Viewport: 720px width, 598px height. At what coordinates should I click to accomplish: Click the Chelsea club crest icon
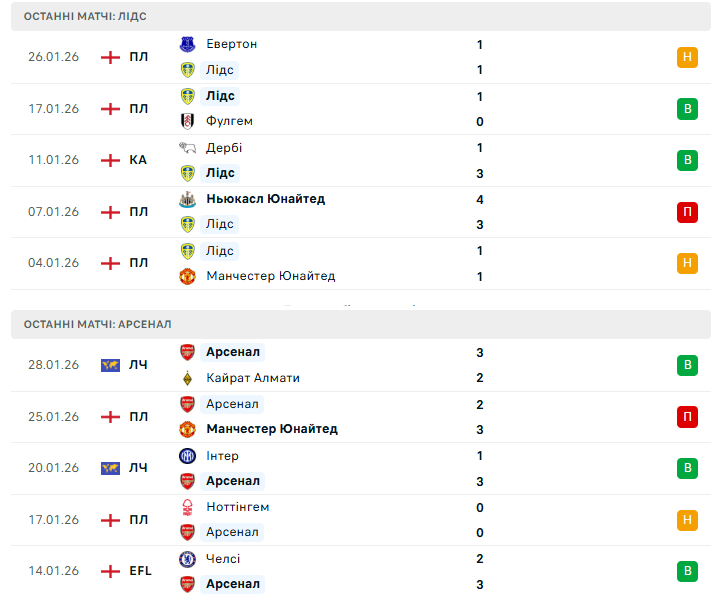point(187,559)
